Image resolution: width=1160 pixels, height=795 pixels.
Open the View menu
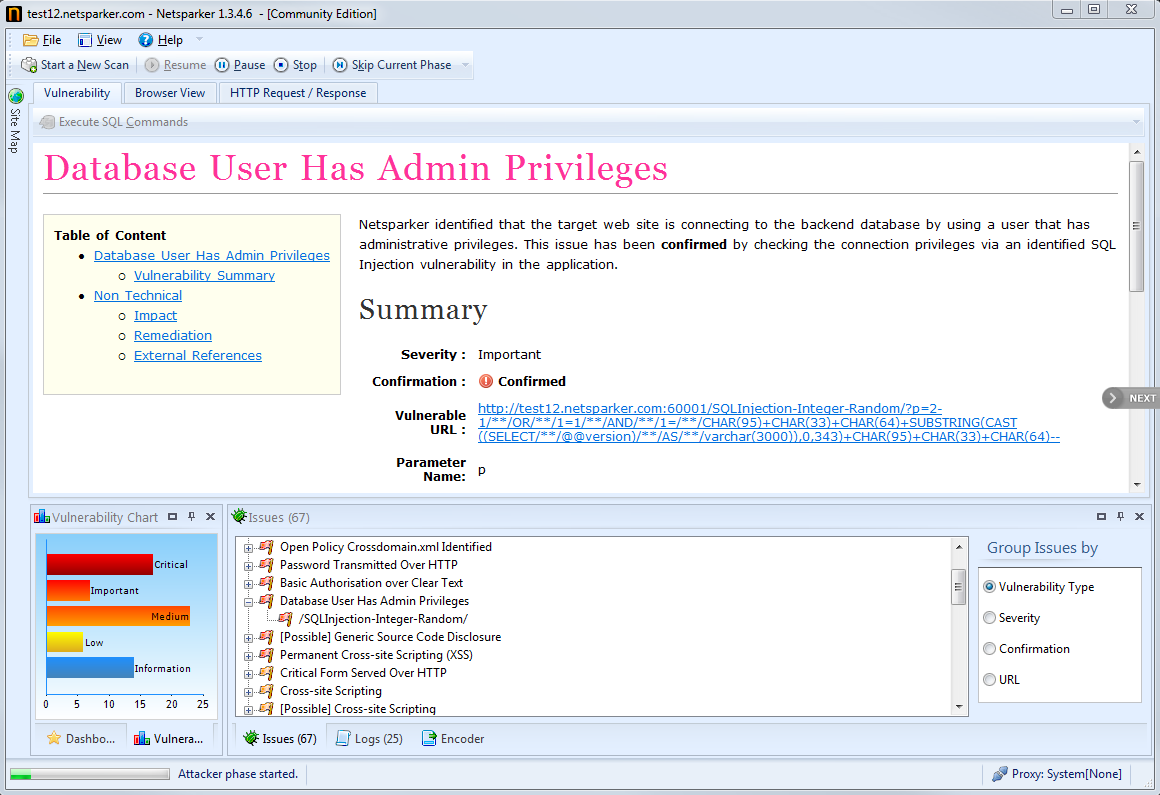pos(100,40)
